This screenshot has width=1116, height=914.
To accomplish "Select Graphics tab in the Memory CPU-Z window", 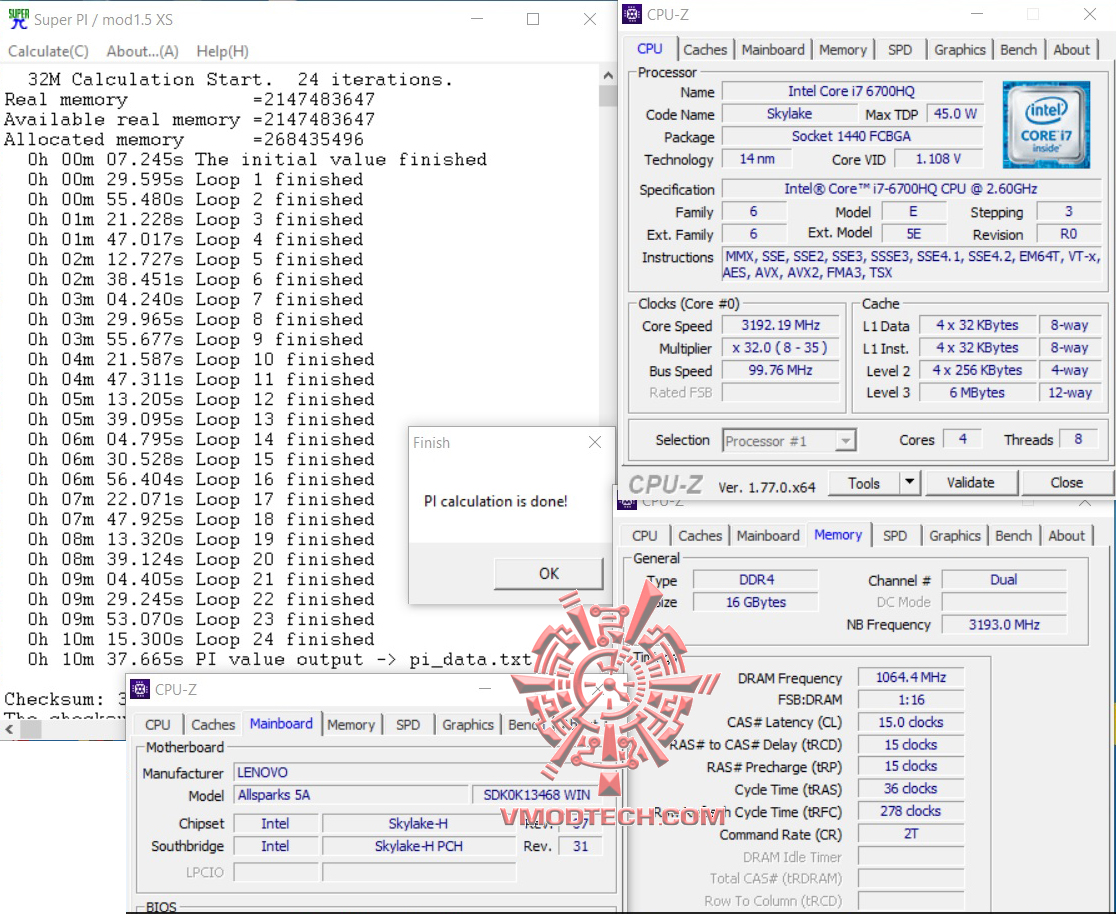I will tap(954, 535).
